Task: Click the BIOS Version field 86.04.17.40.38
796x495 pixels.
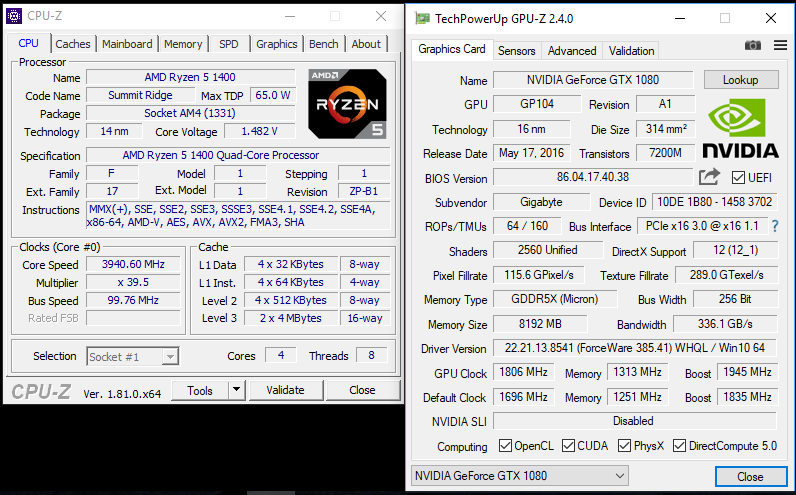Action: click(x=593, y=177)
